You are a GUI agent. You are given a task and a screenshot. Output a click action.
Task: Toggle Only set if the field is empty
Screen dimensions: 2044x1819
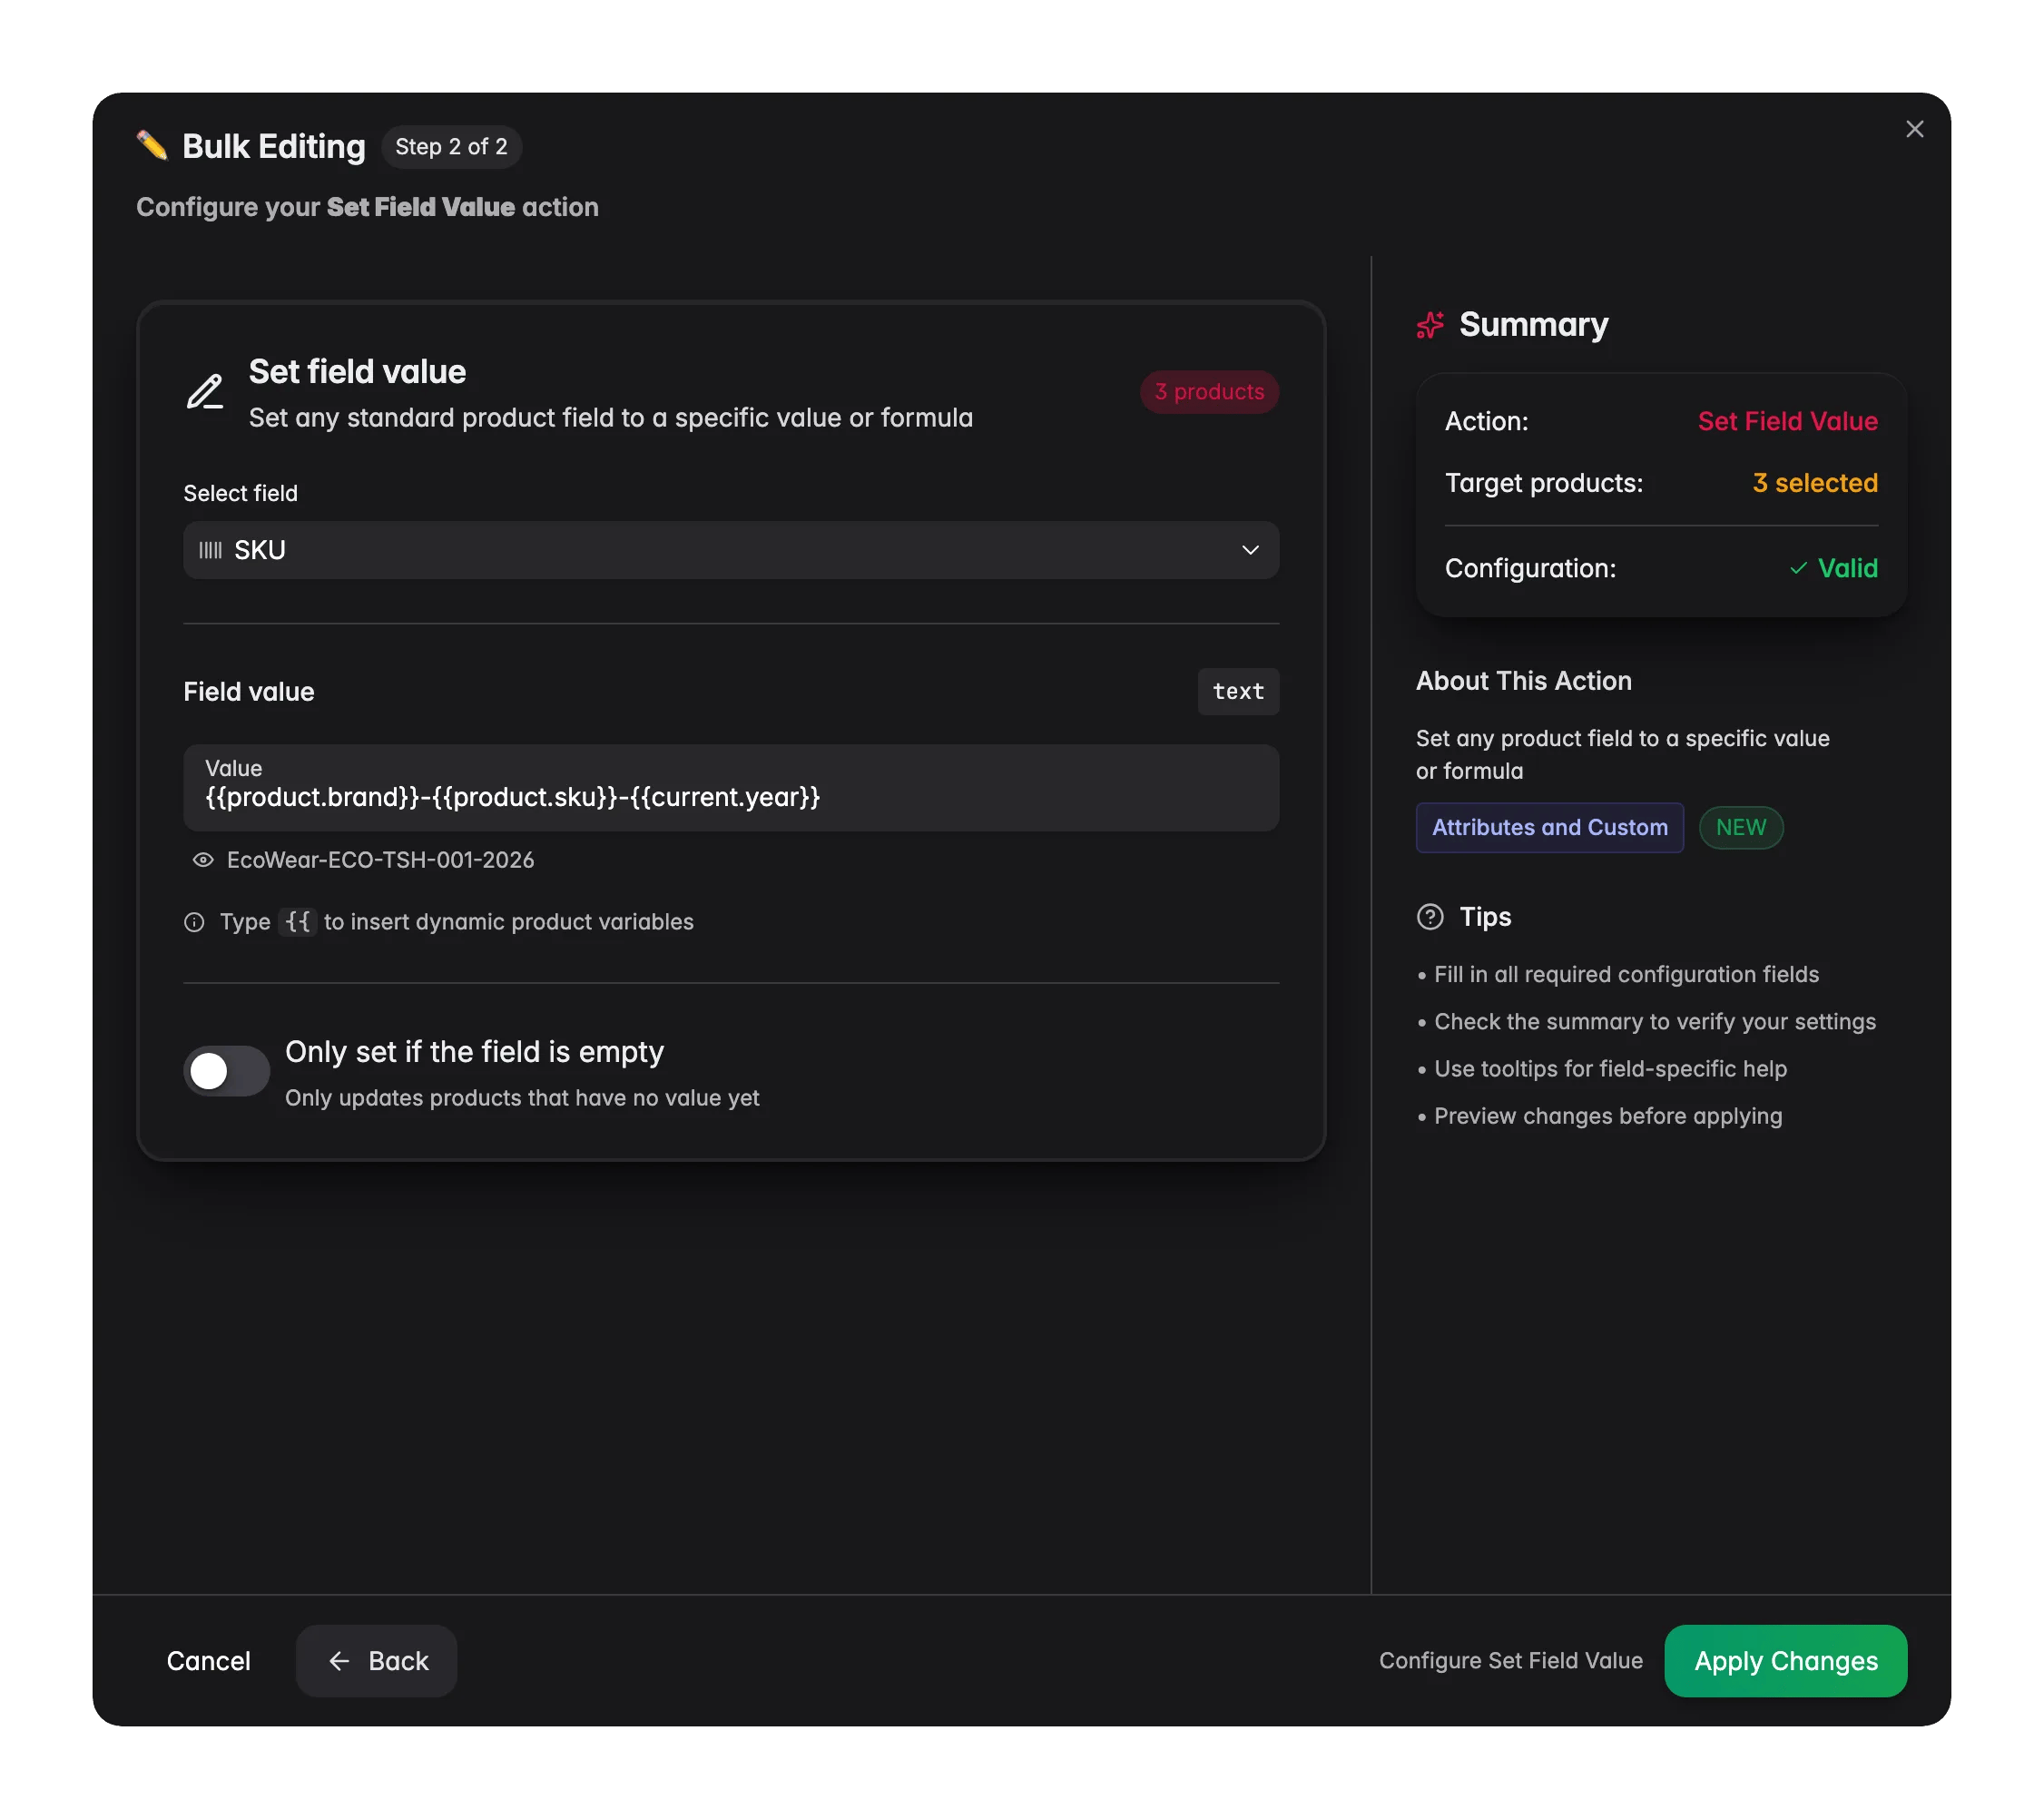point(227,1071)
